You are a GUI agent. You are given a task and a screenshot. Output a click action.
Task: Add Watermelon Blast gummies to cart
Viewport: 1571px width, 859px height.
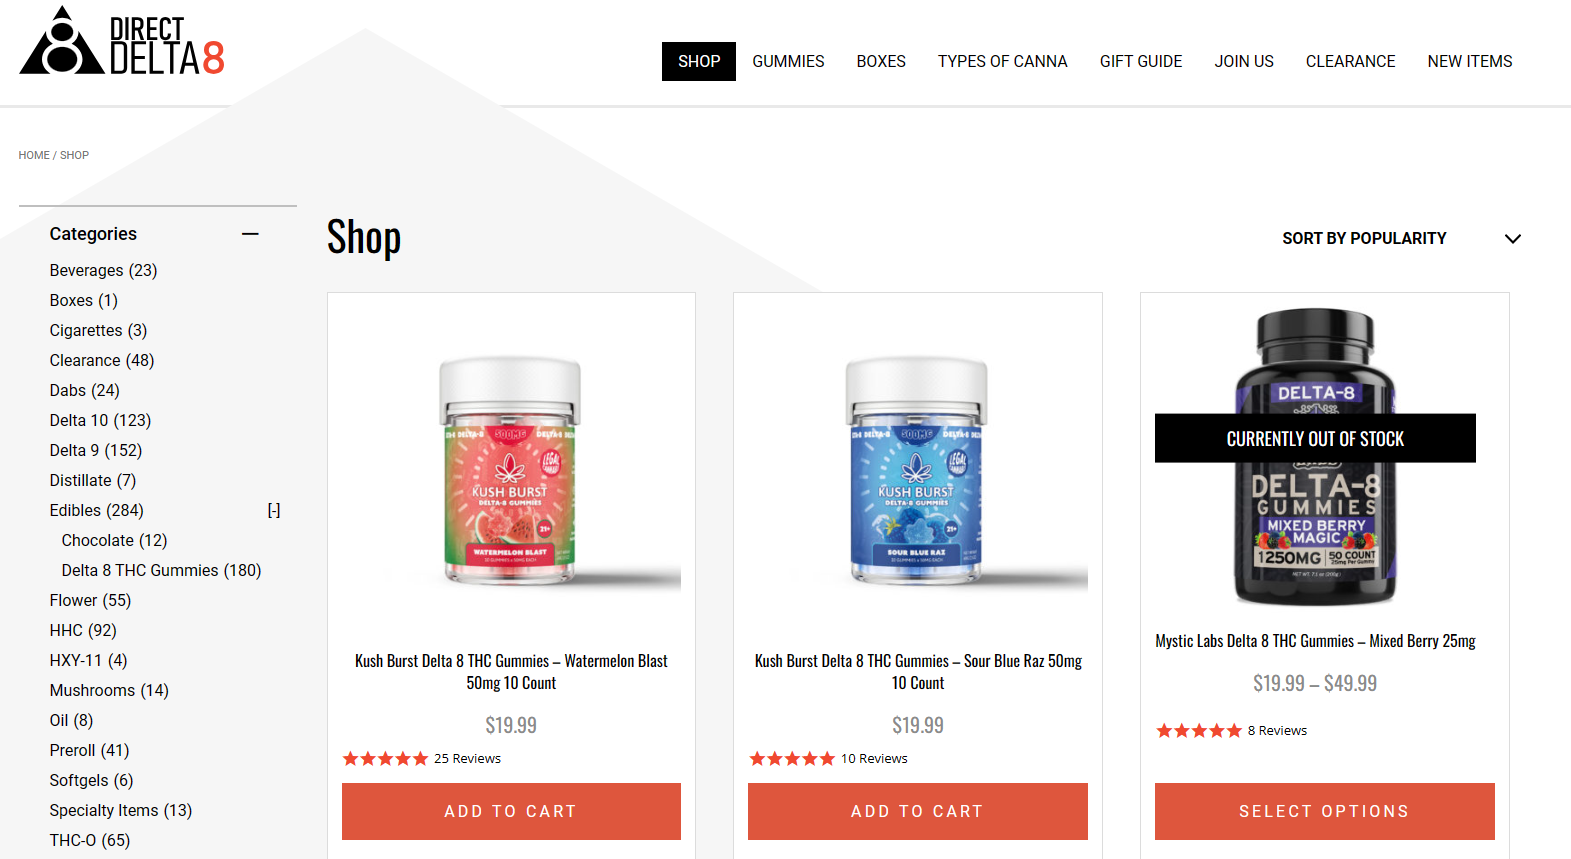tap(511, 811)
